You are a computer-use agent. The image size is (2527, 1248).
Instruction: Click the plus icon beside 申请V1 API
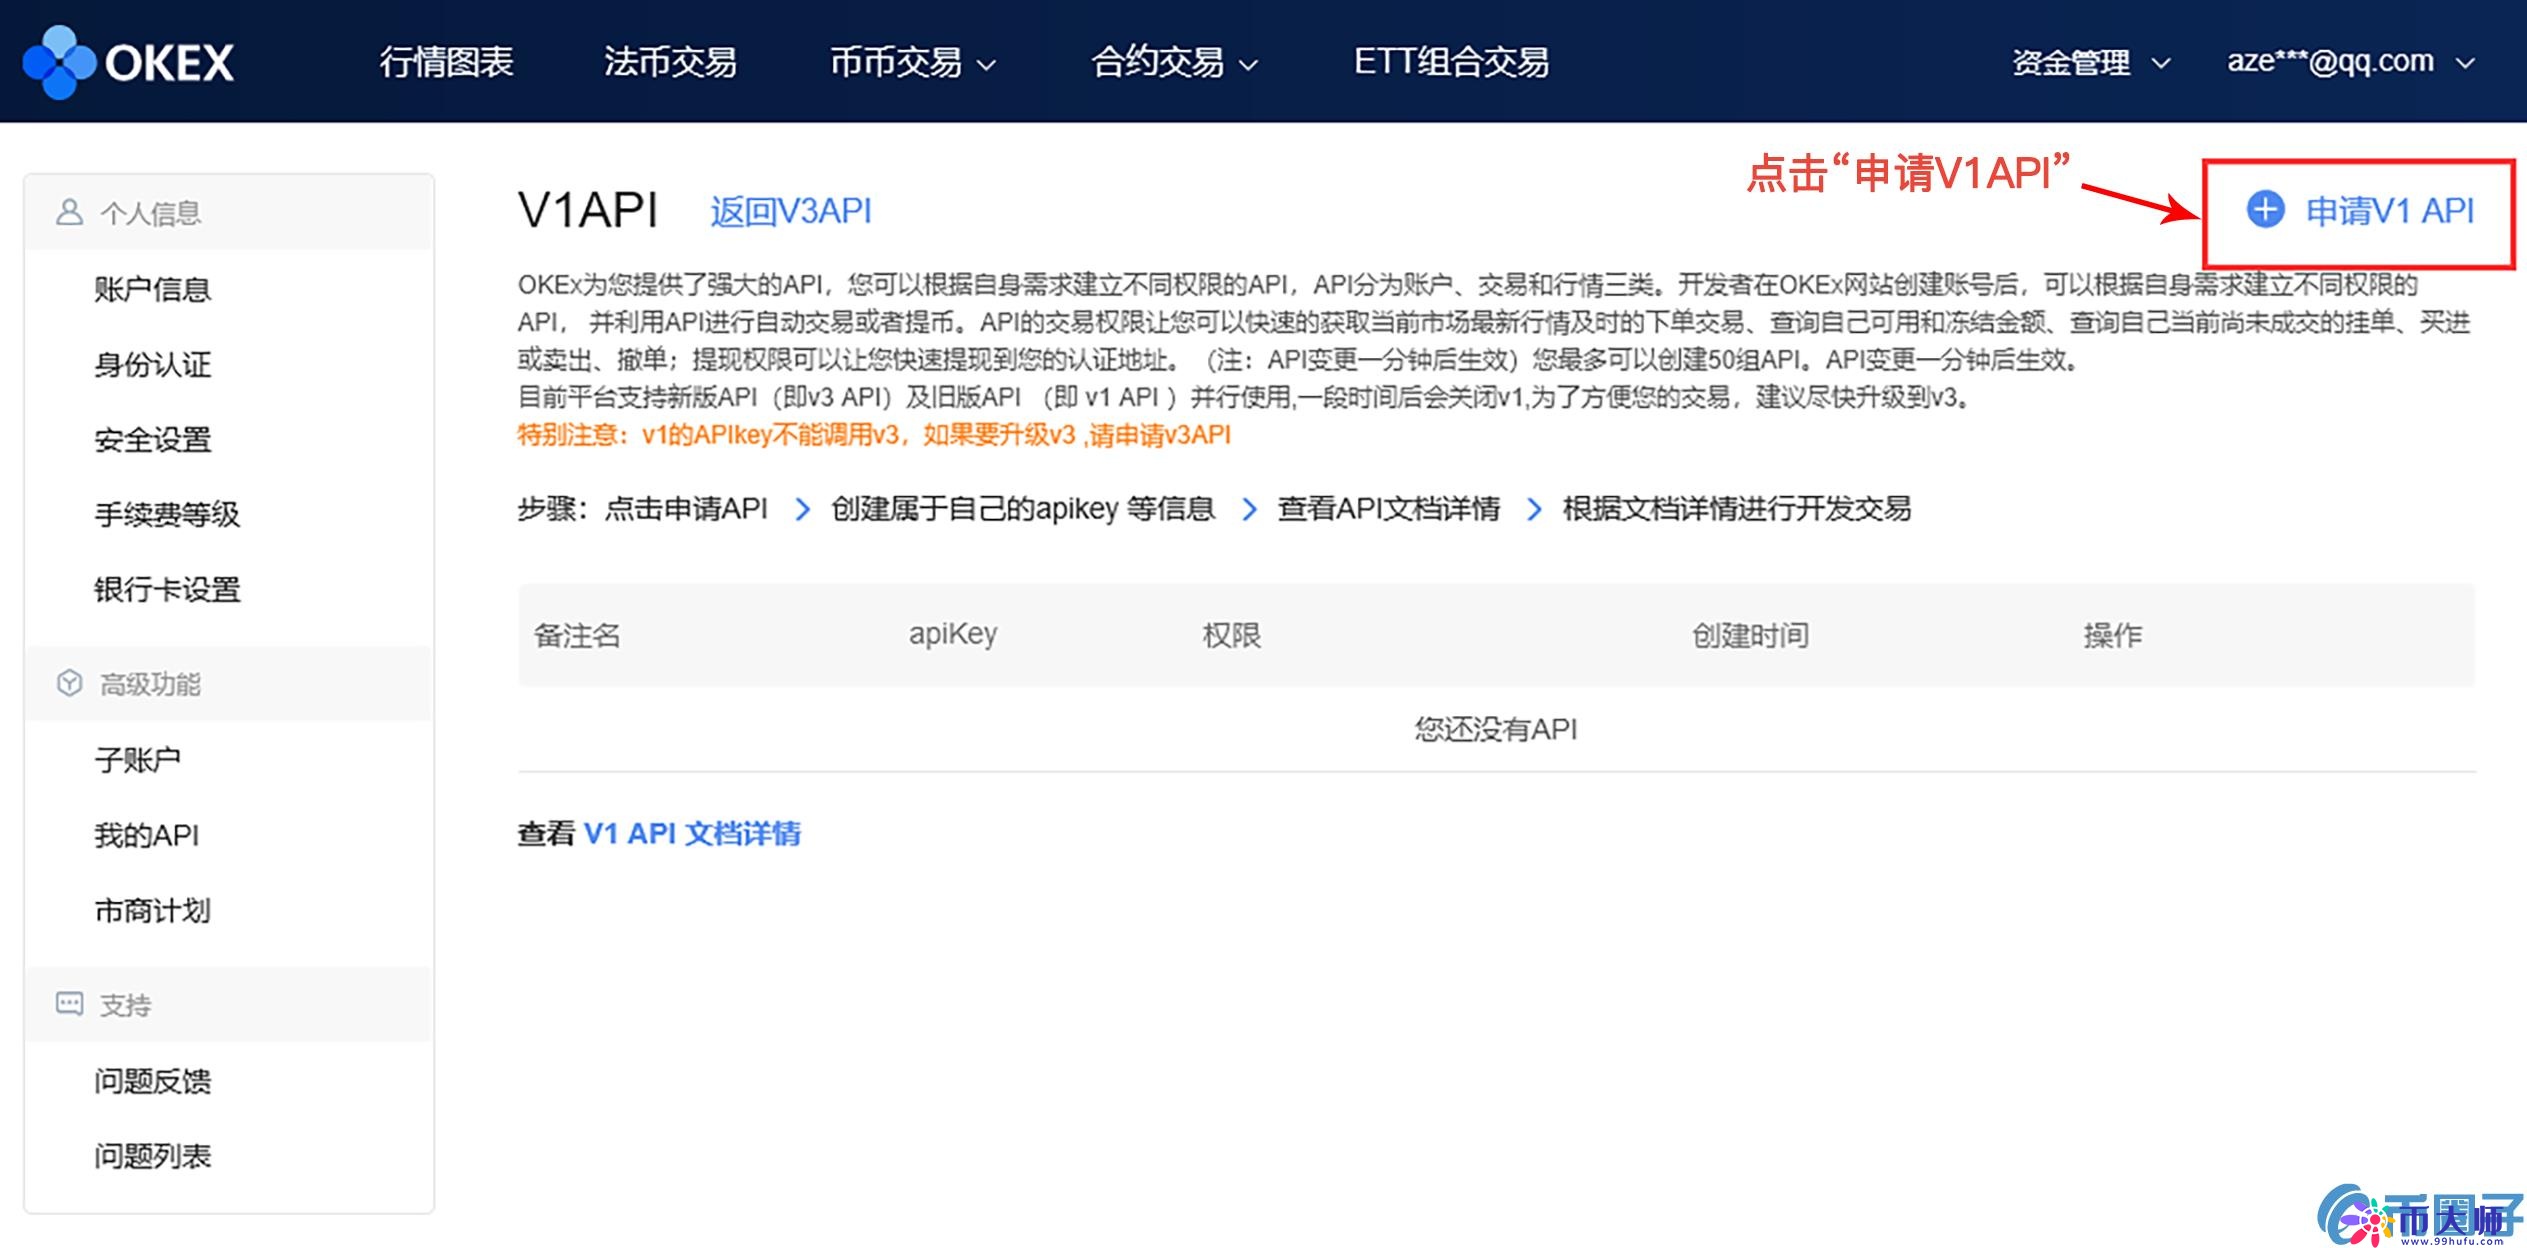[x=2265, y=210]
